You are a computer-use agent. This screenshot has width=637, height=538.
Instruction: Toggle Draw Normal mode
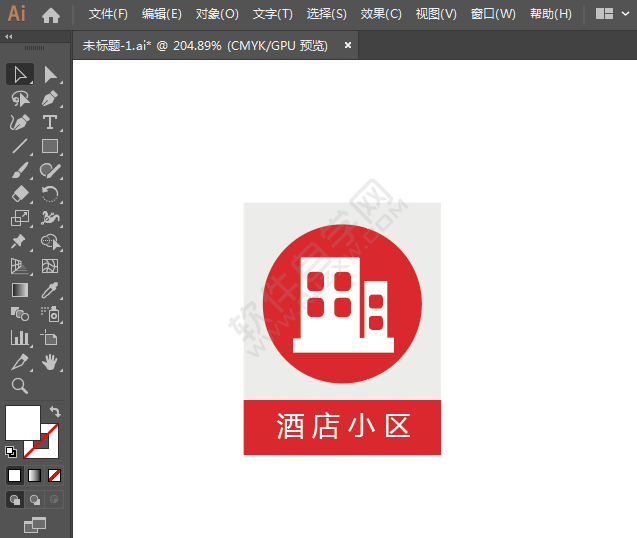coord(15,499)
